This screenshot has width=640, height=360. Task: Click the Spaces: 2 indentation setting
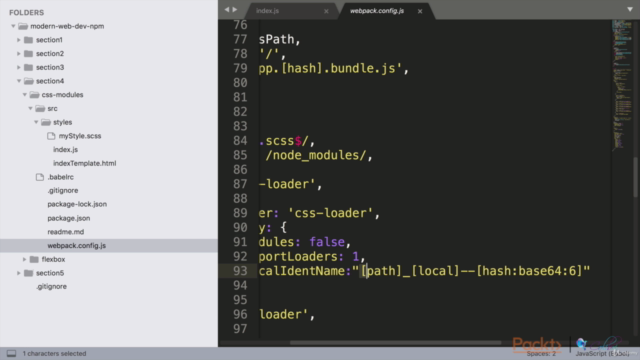click(x=541, y=353)
